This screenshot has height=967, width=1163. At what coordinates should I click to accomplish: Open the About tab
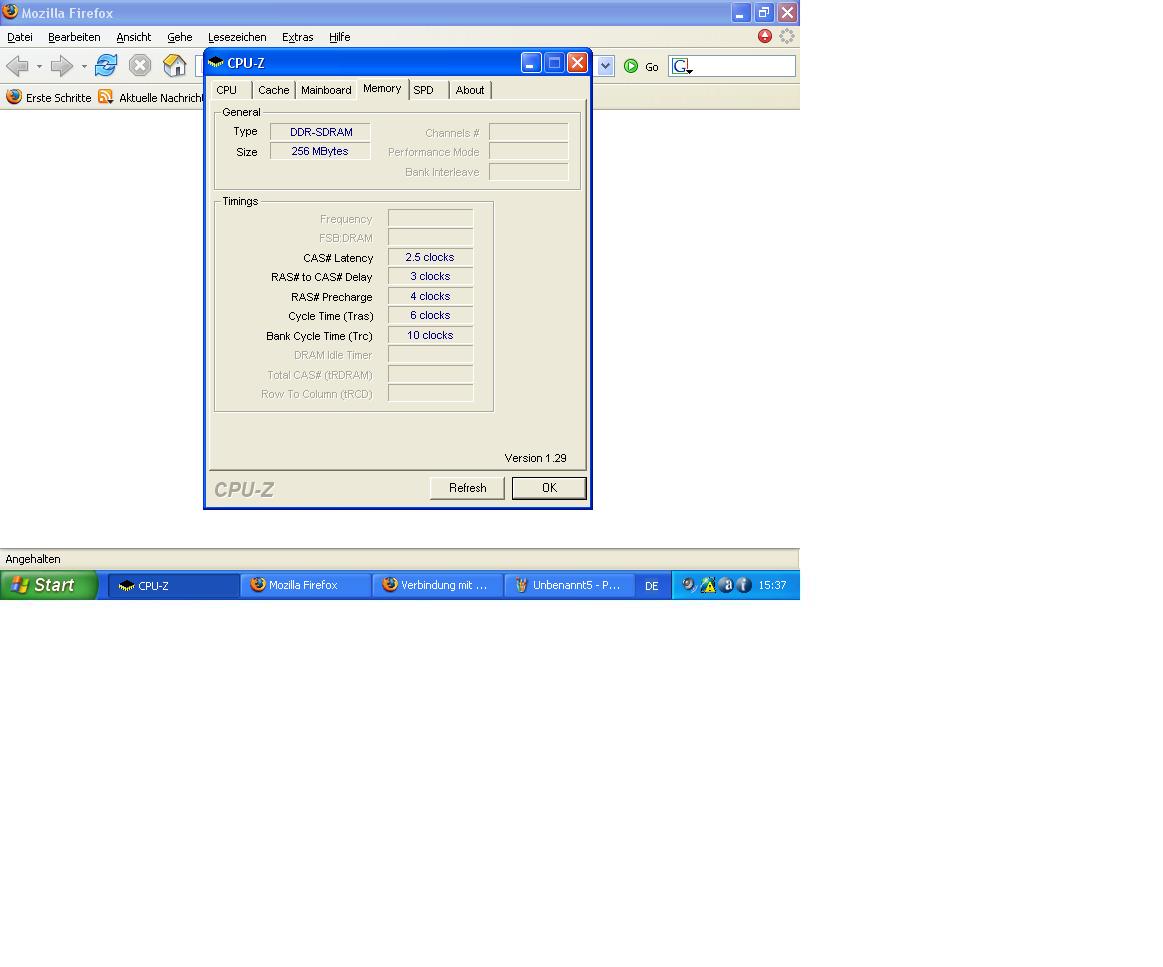470,90
